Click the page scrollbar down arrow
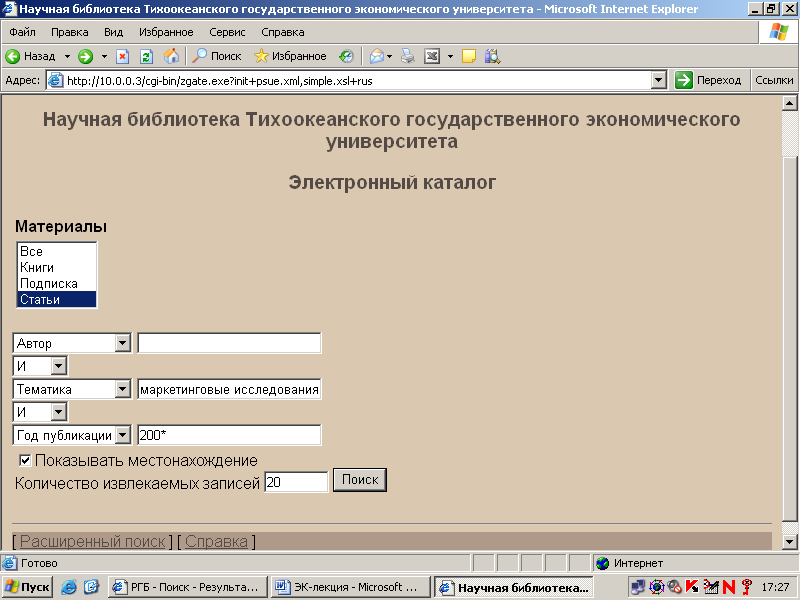This screenshot has width=800, height=600. pyautogui.click(x=789, y=541)
